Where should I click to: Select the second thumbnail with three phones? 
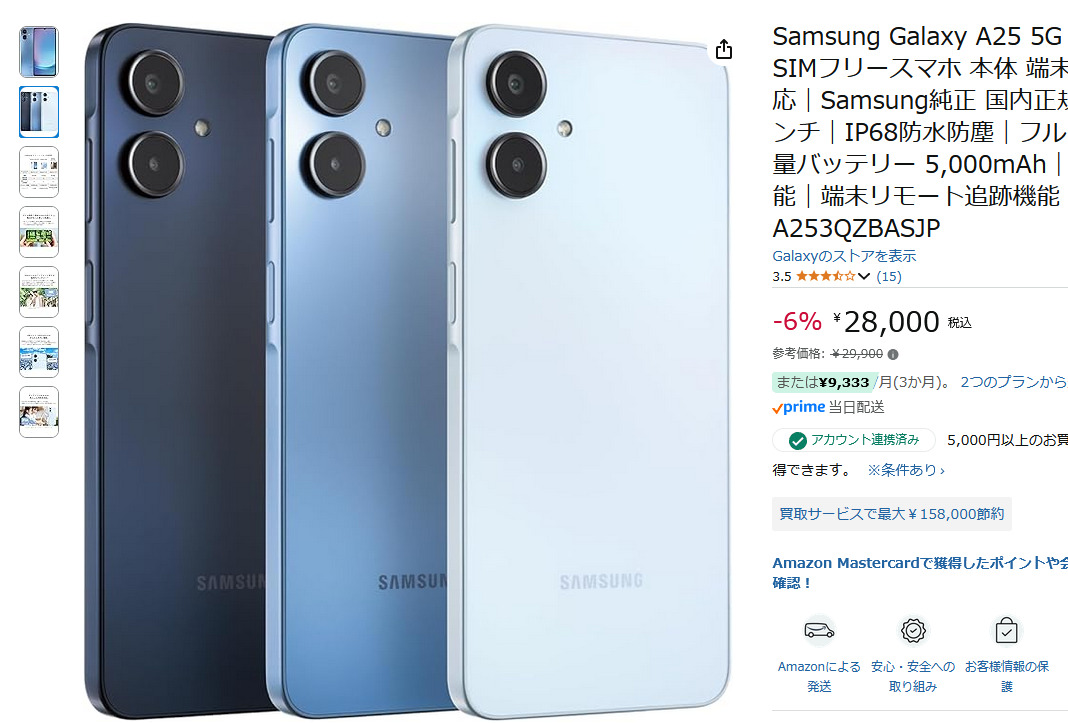tap(39, 112)
